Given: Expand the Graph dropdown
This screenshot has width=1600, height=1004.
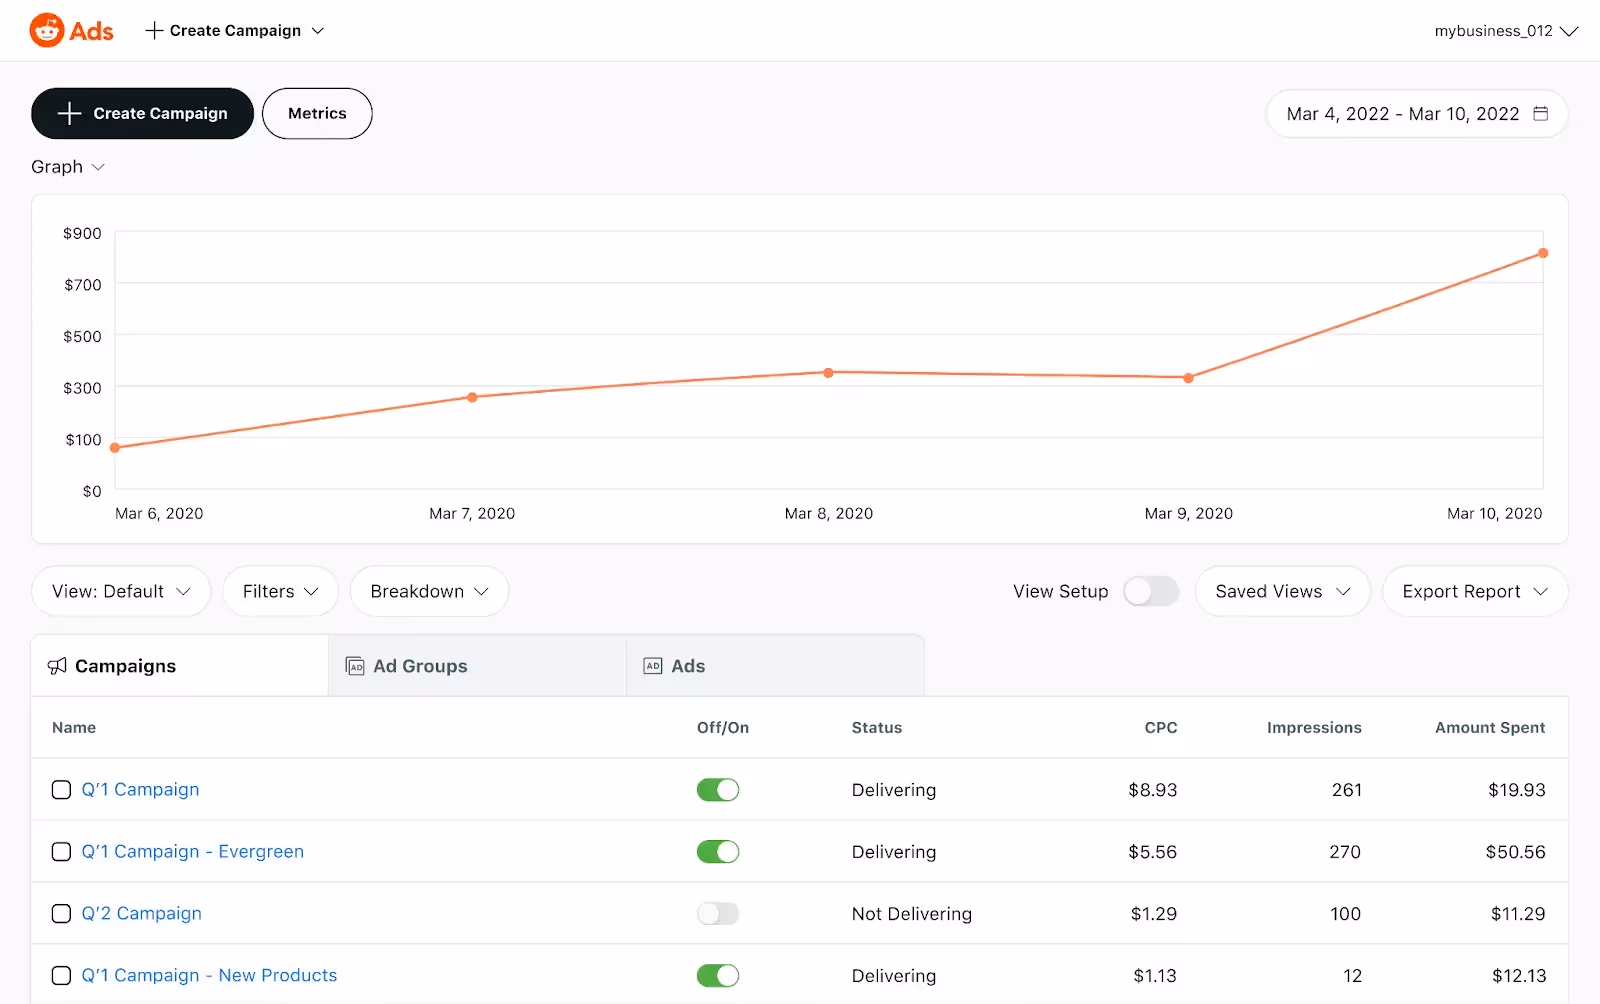Looking at the screenshot, I should (67, 166).
